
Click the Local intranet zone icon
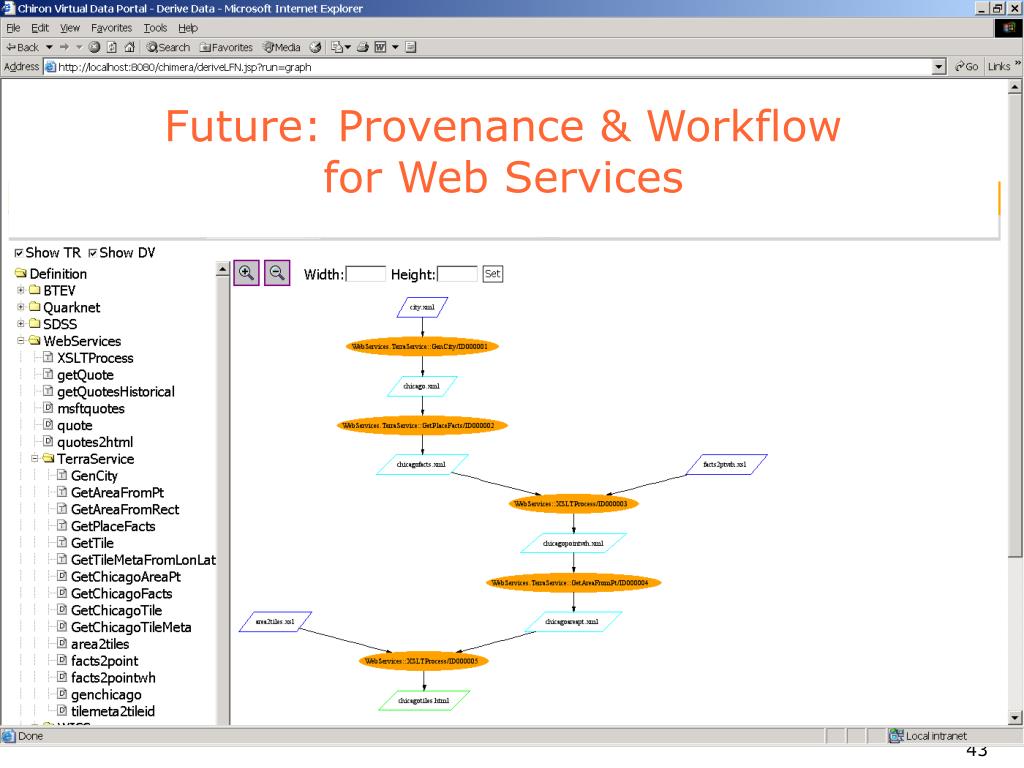[x=895, y=735]
